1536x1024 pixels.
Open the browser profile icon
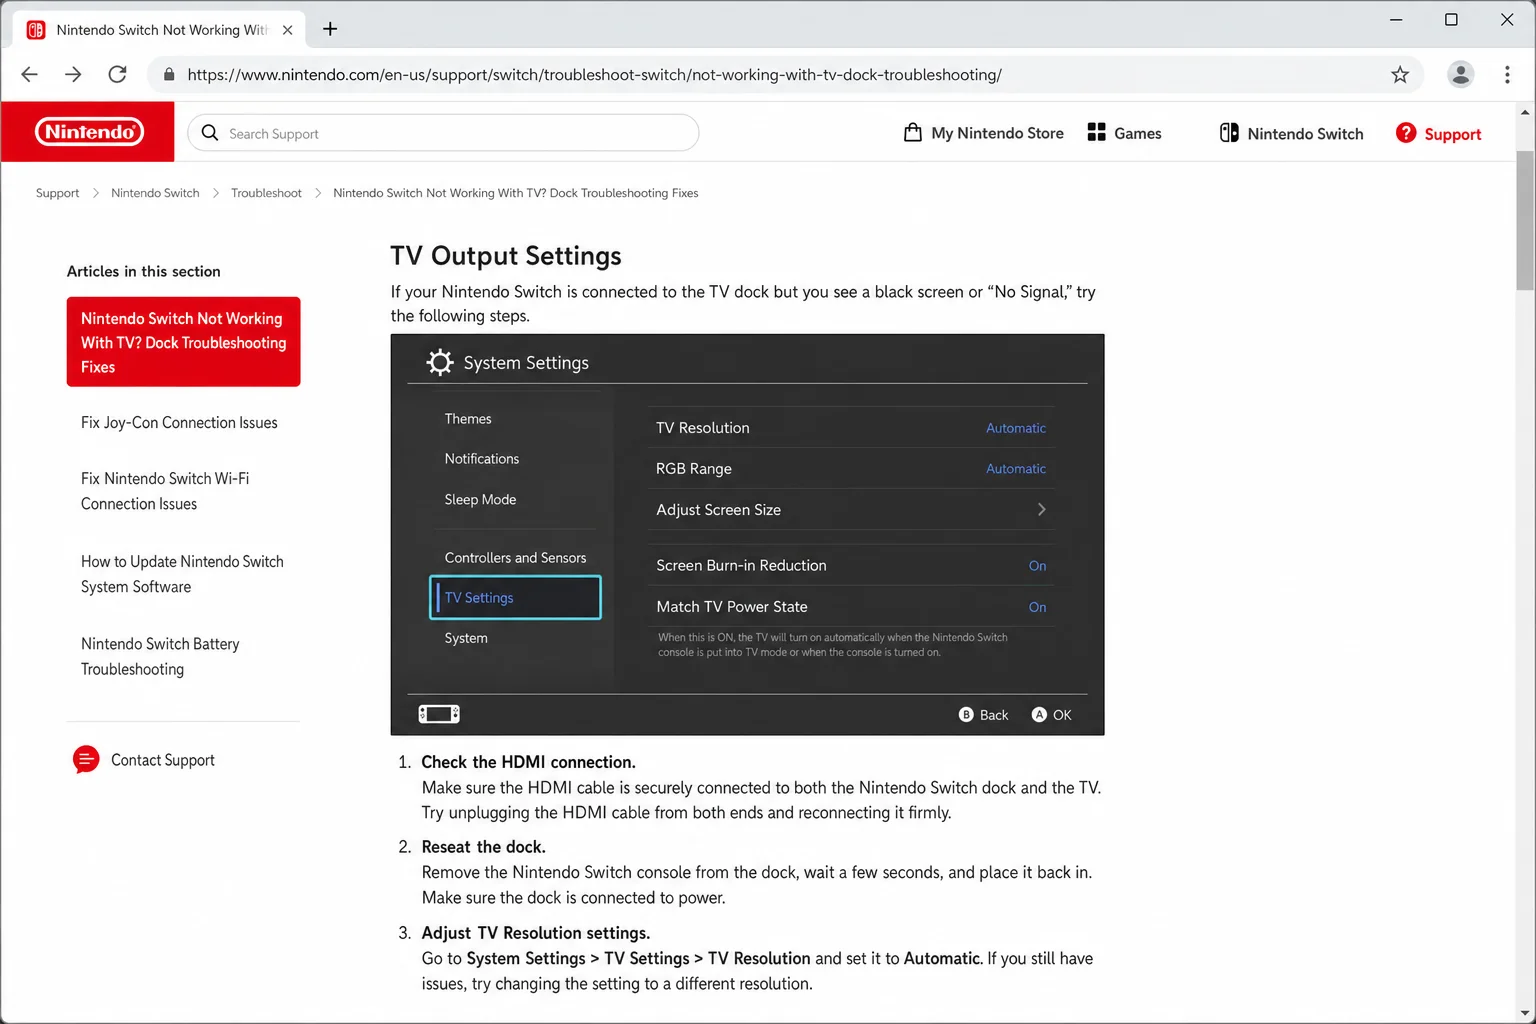[1460, 74]
